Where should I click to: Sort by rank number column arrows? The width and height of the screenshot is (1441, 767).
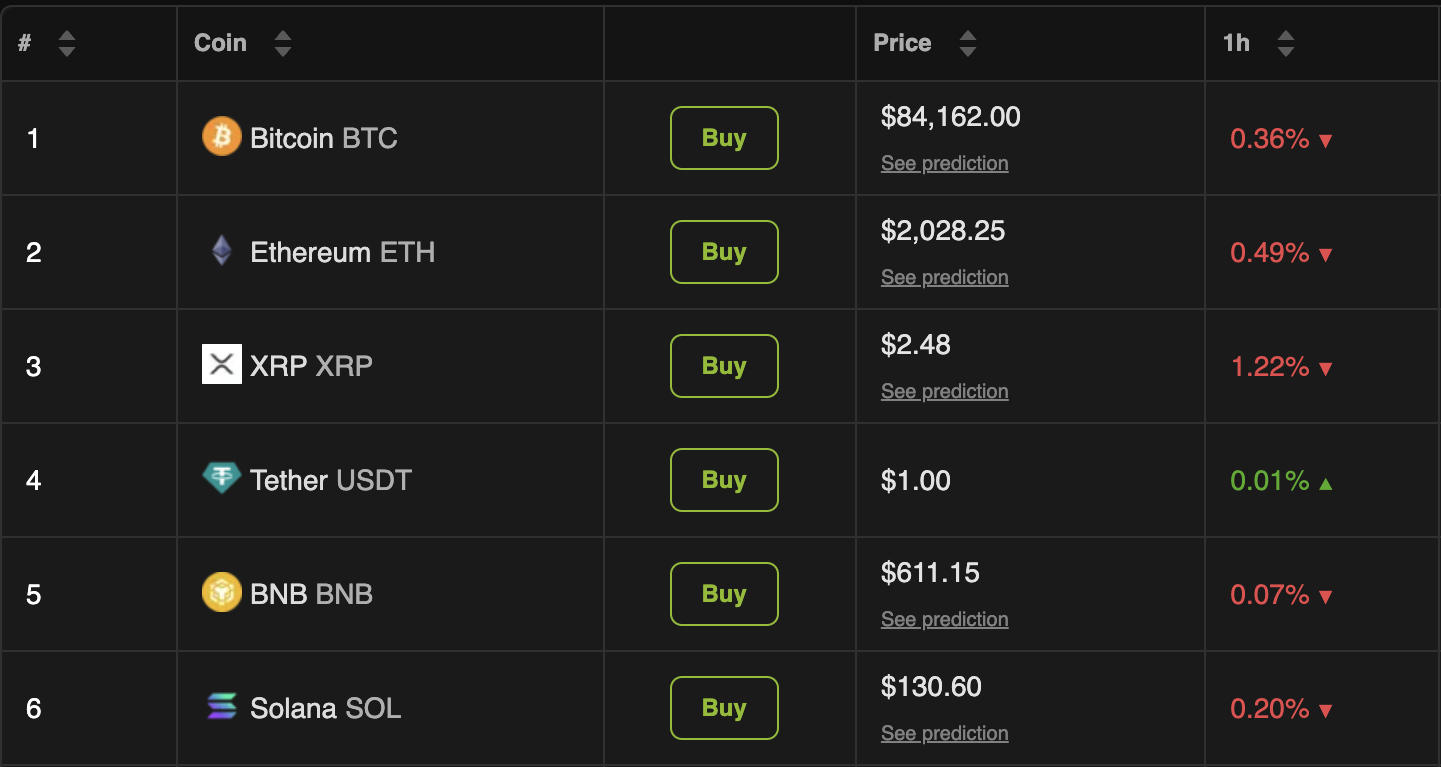pos(67,44)
